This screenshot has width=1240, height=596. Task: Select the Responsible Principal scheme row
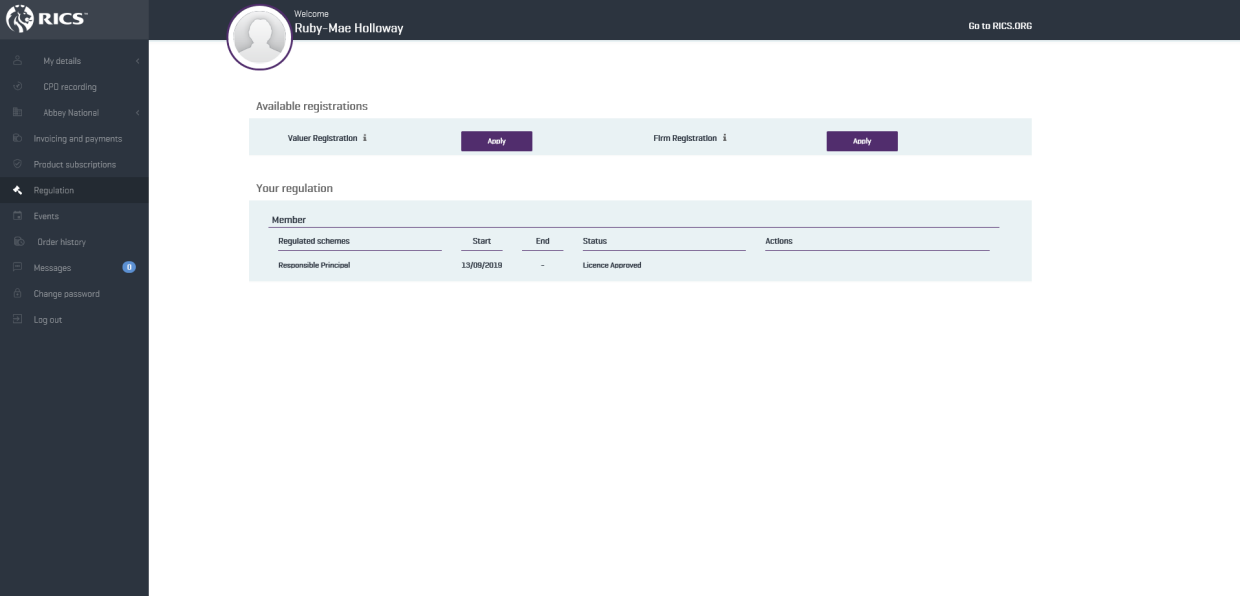[x=314, y=265]
